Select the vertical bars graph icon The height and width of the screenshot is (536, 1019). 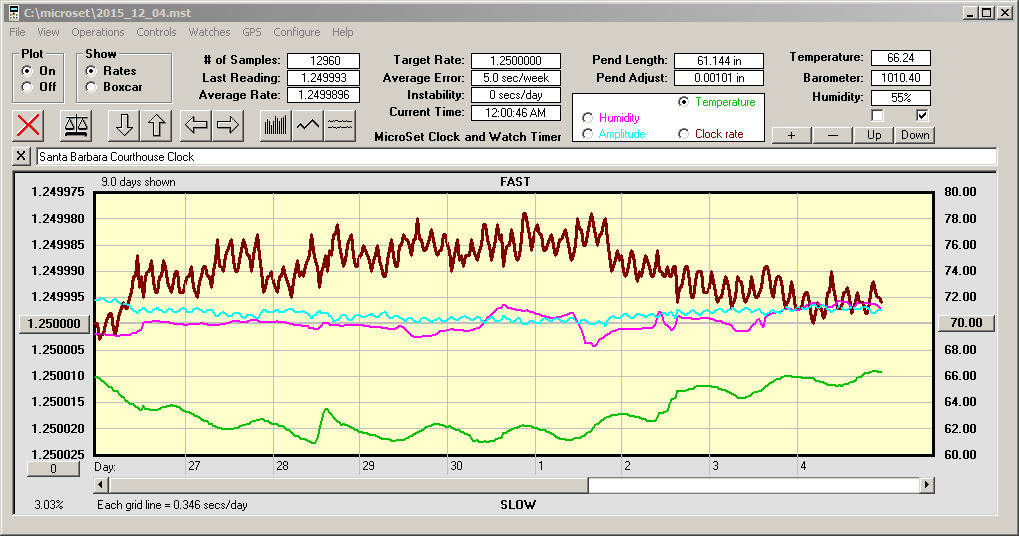(275, 125)
